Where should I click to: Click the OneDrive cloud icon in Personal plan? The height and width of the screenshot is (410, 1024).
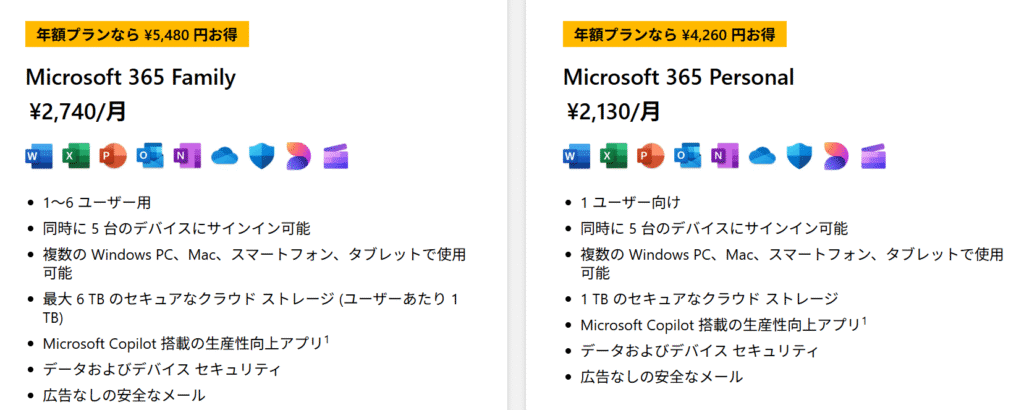762,156
